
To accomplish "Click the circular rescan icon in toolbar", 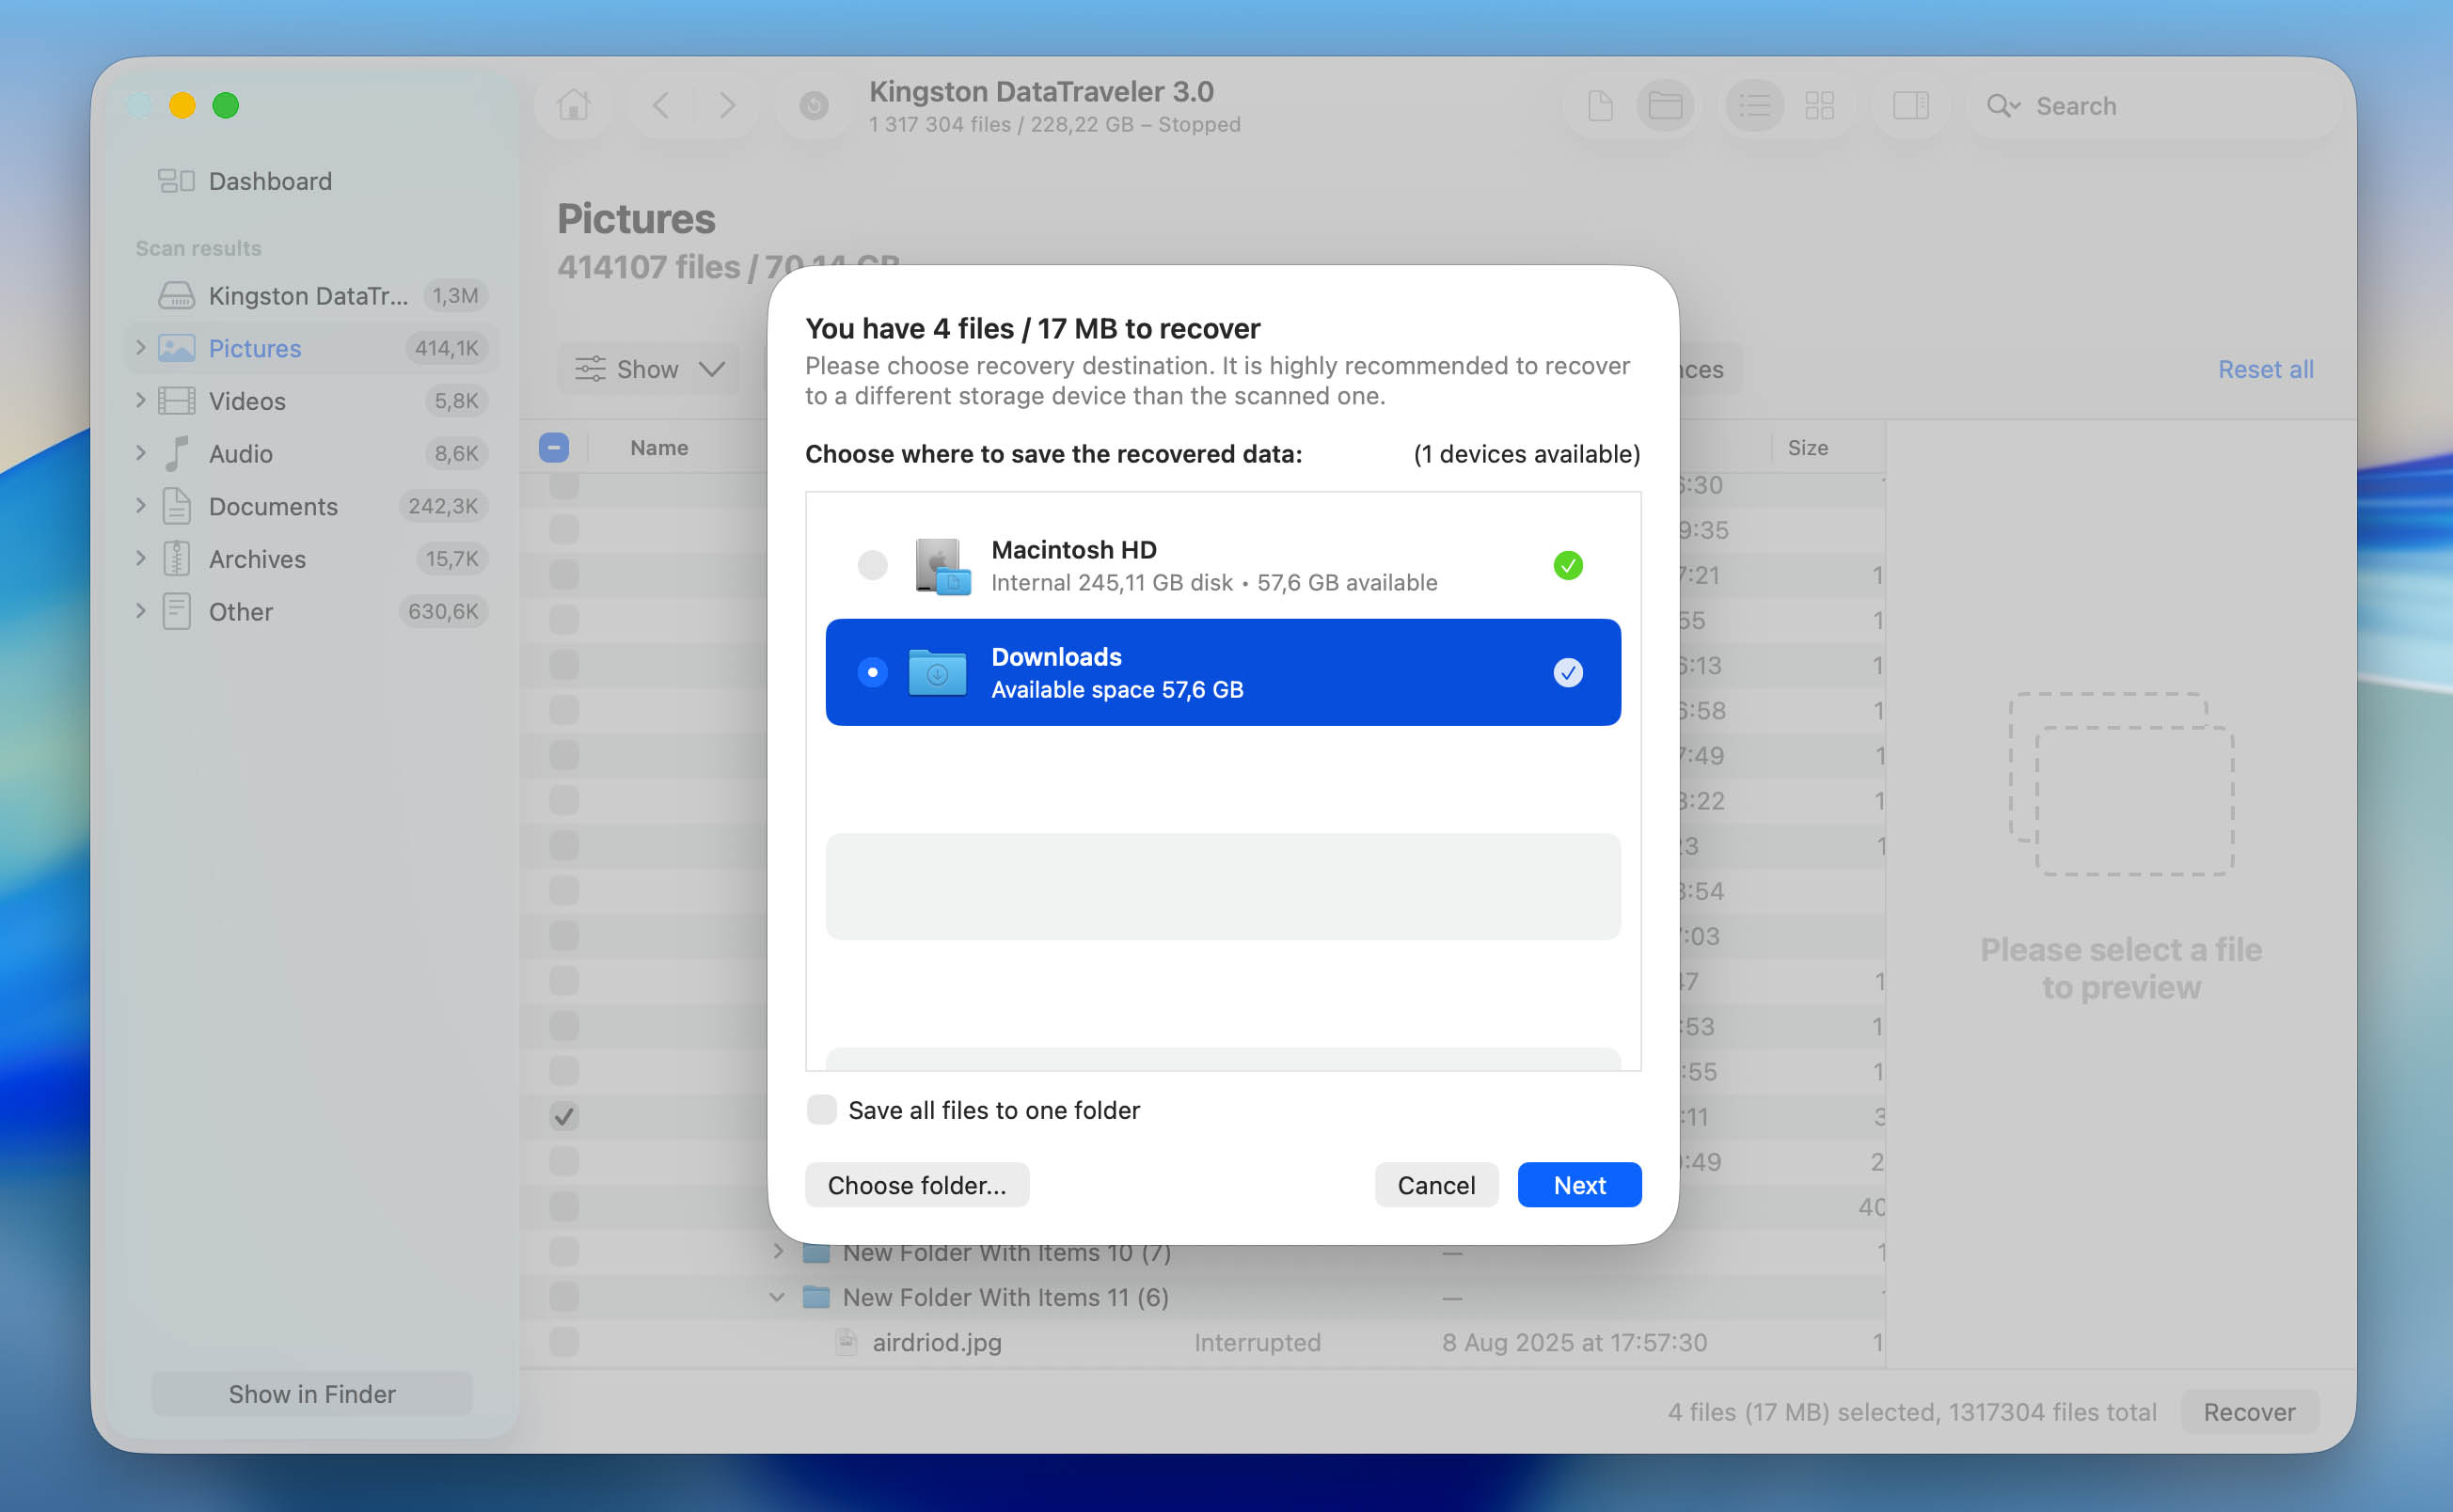I will click(x=814, y=105).
